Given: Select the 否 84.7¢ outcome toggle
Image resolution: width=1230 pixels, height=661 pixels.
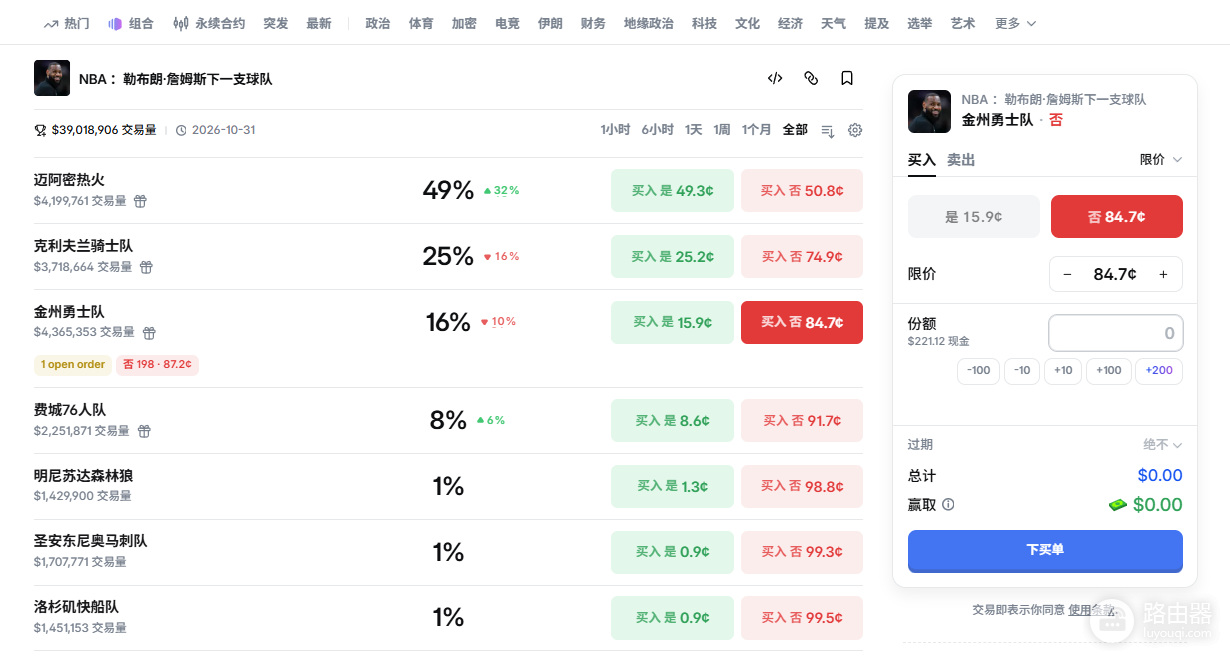Looking at the screenshot, I should pos(1116,216).
